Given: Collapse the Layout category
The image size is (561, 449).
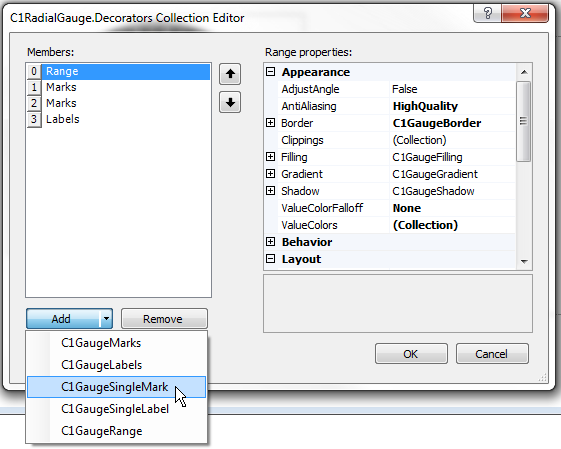Looking at the screenshot, I should click(271, 259).
